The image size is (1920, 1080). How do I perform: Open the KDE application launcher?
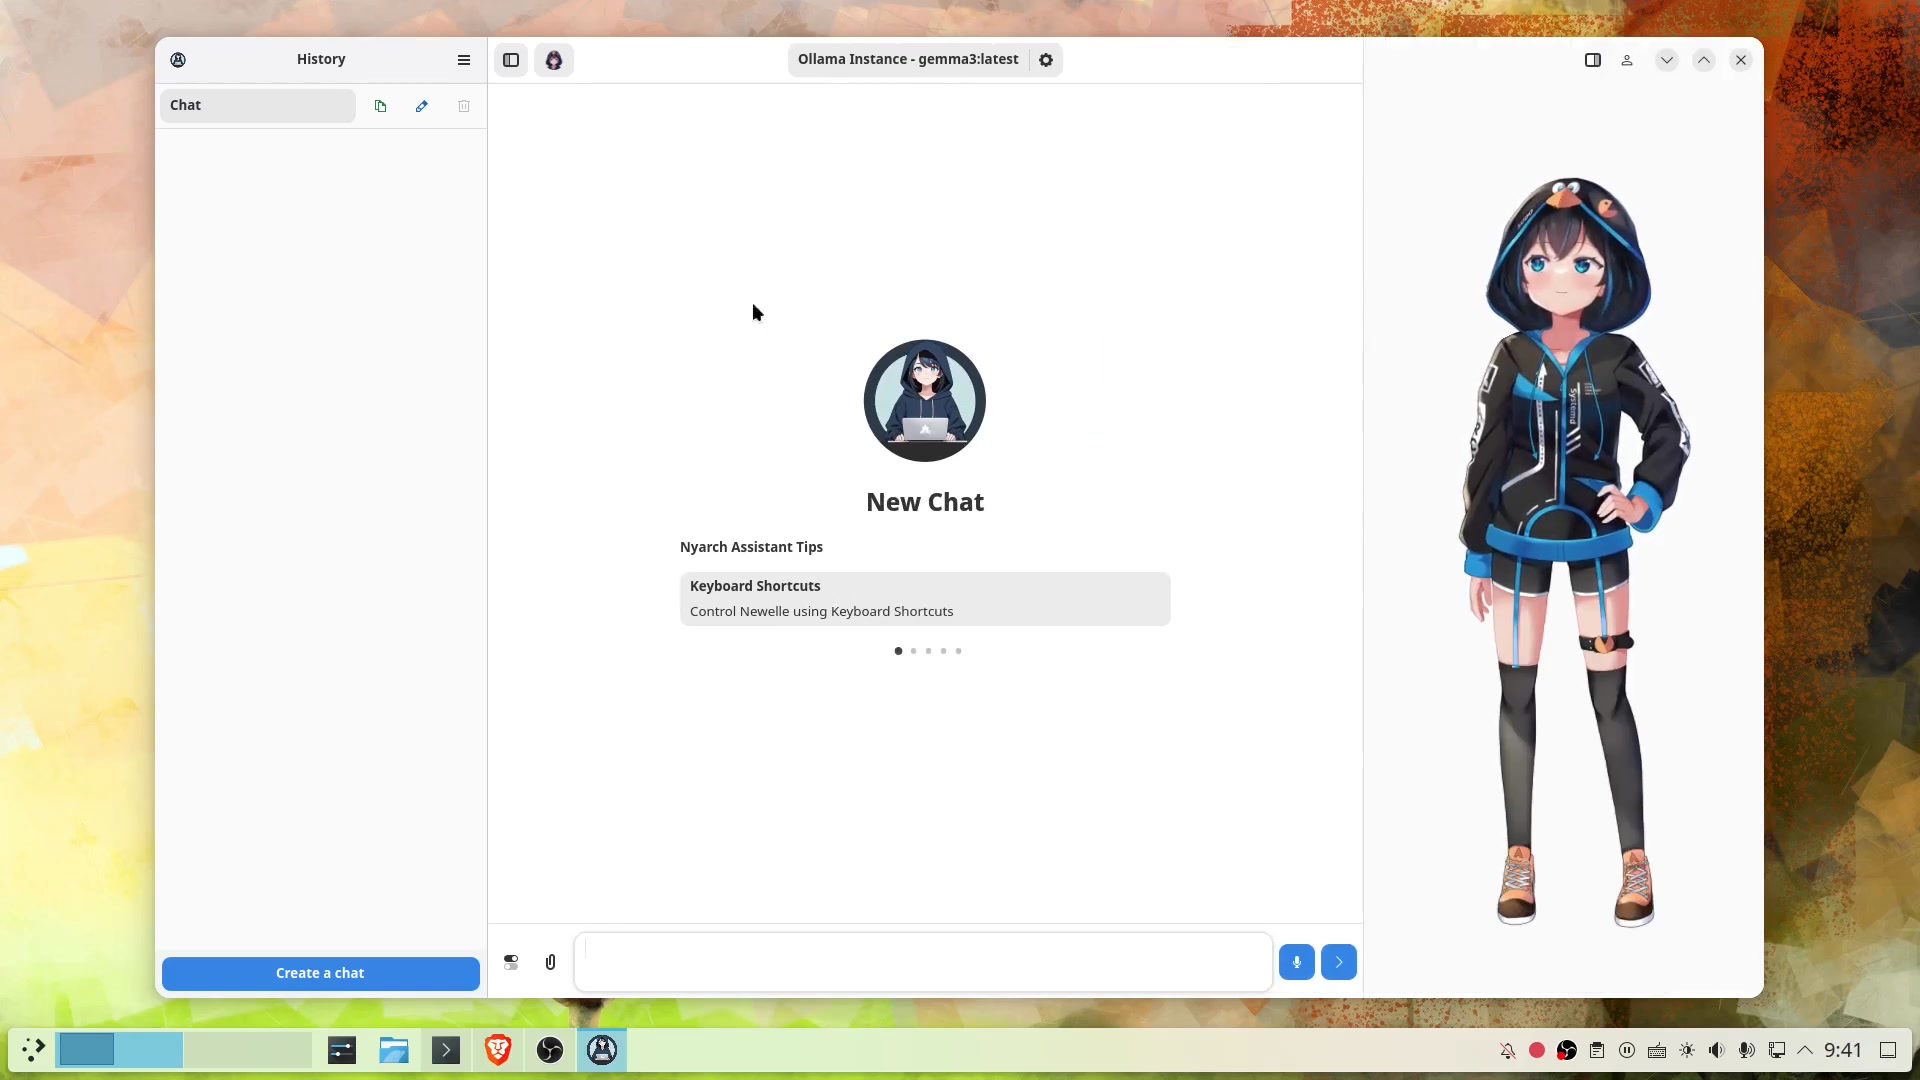33,1050
